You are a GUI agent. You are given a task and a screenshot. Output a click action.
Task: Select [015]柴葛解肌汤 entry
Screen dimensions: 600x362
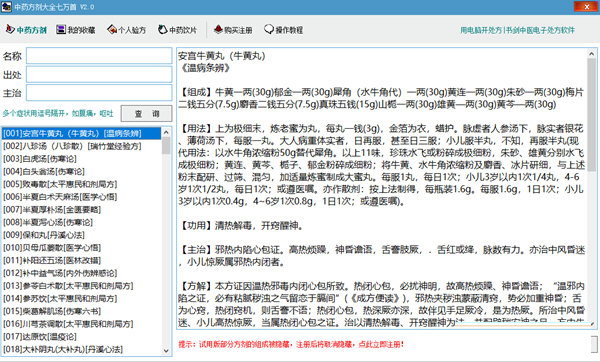(x=81, y=311)
